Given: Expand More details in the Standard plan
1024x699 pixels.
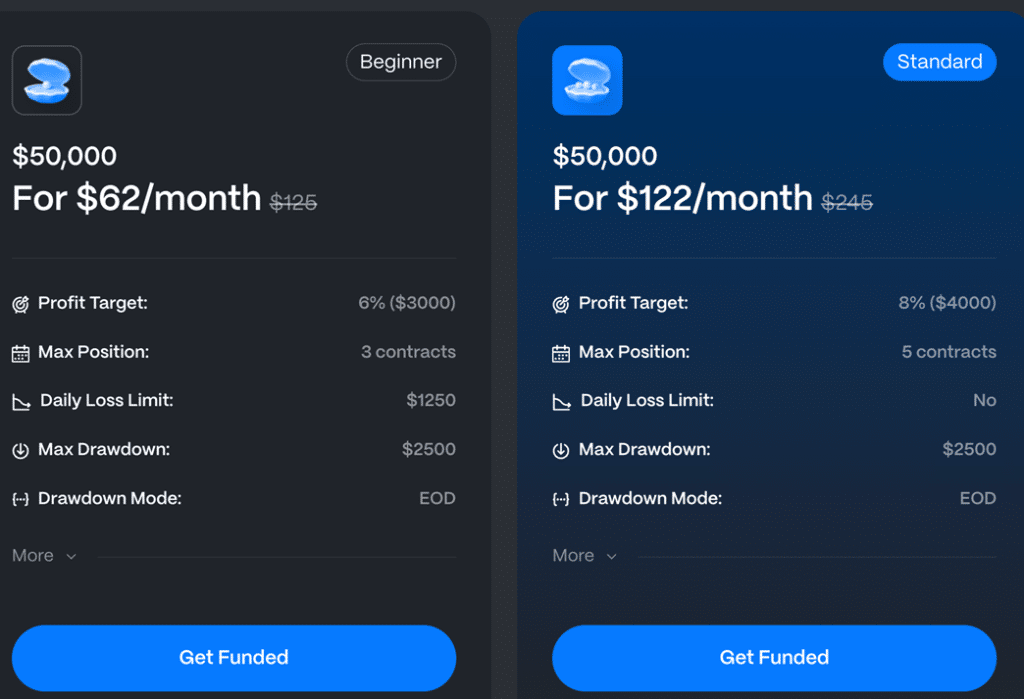Looking at the screenshot, I should click(584, 556).
